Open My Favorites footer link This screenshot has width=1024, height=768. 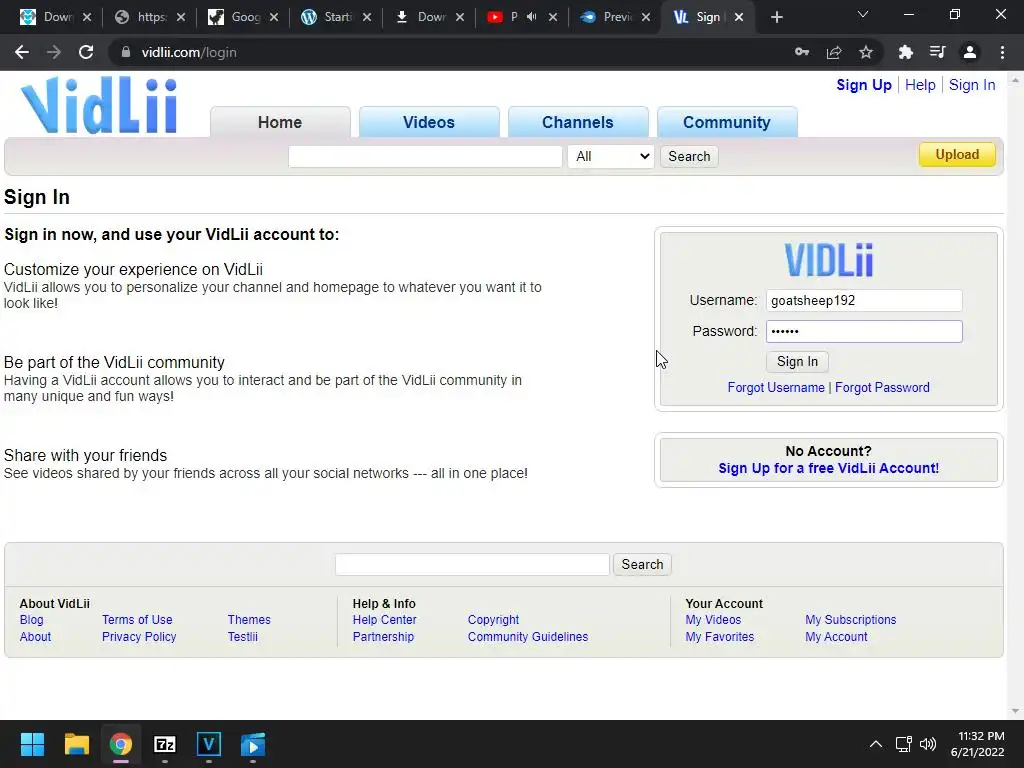[x=720, y=637]
